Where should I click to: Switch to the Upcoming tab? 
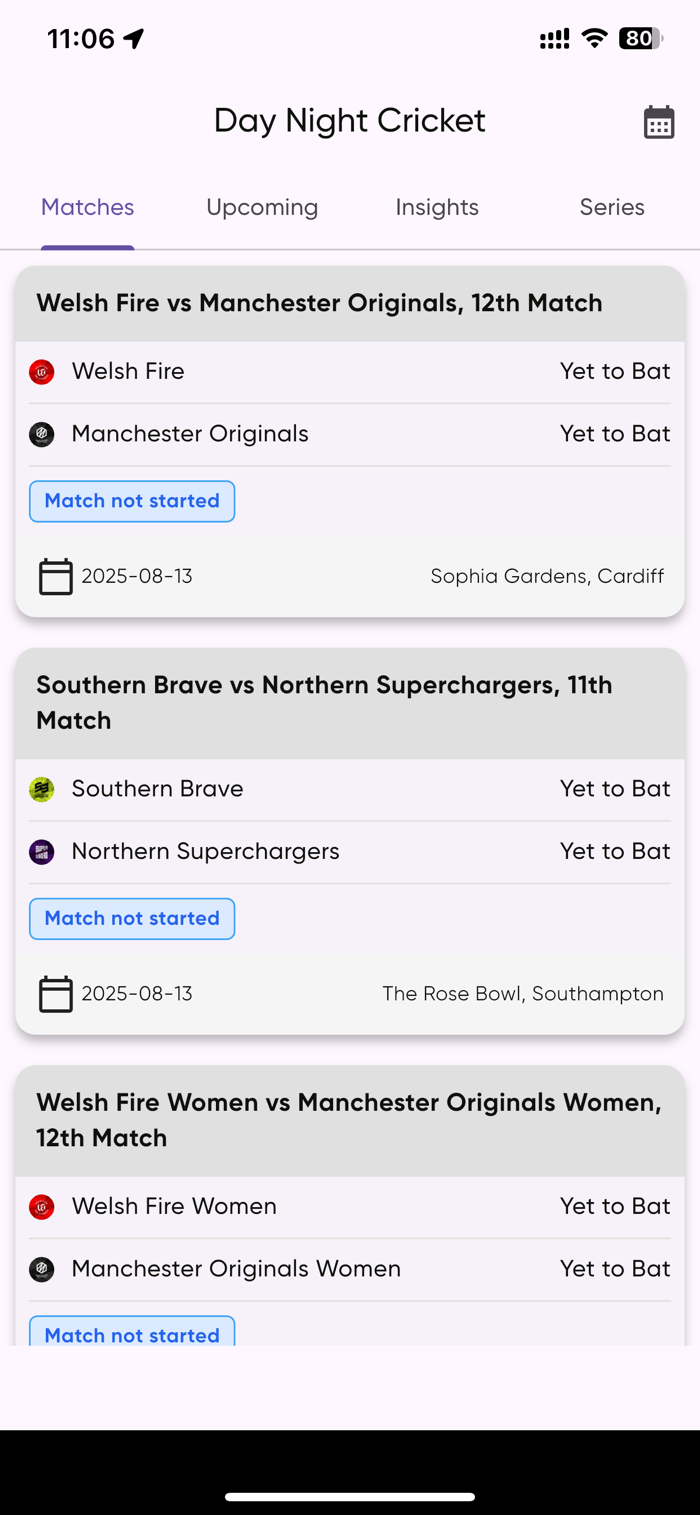(x=262, y=208)
